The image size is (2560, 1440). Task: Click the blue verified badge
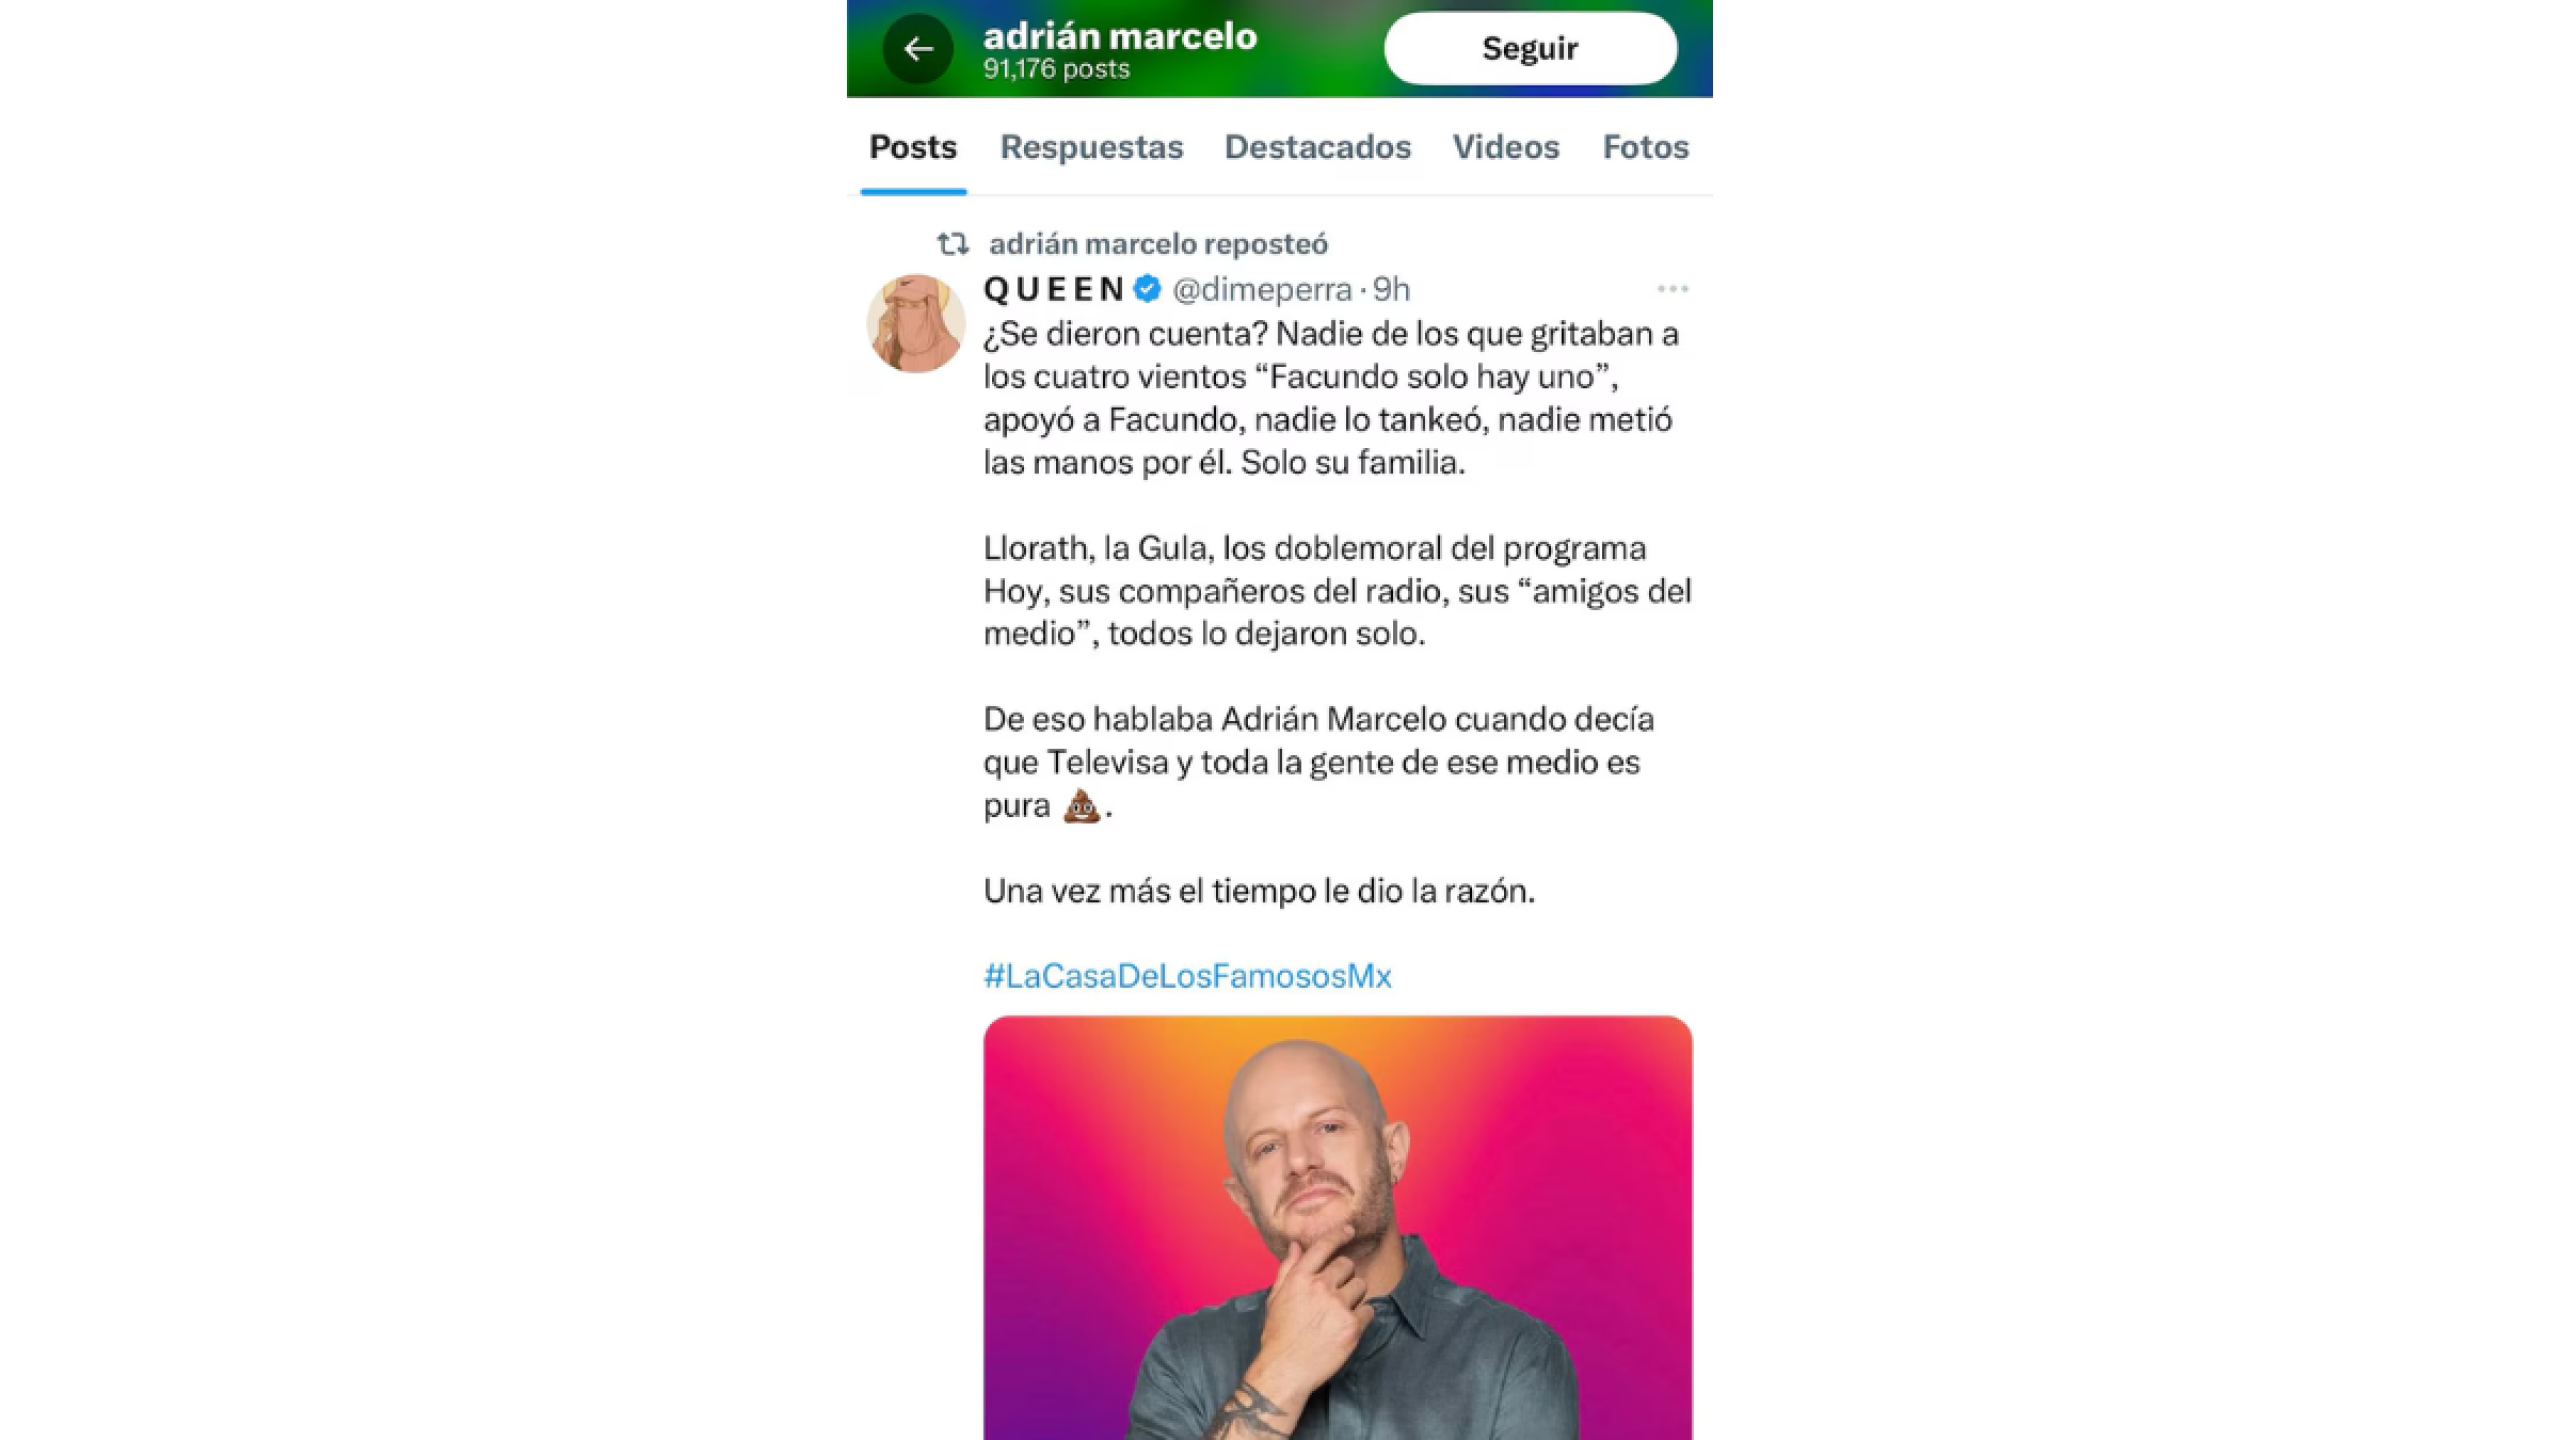pyautogui.click(x=1148, y=289)
